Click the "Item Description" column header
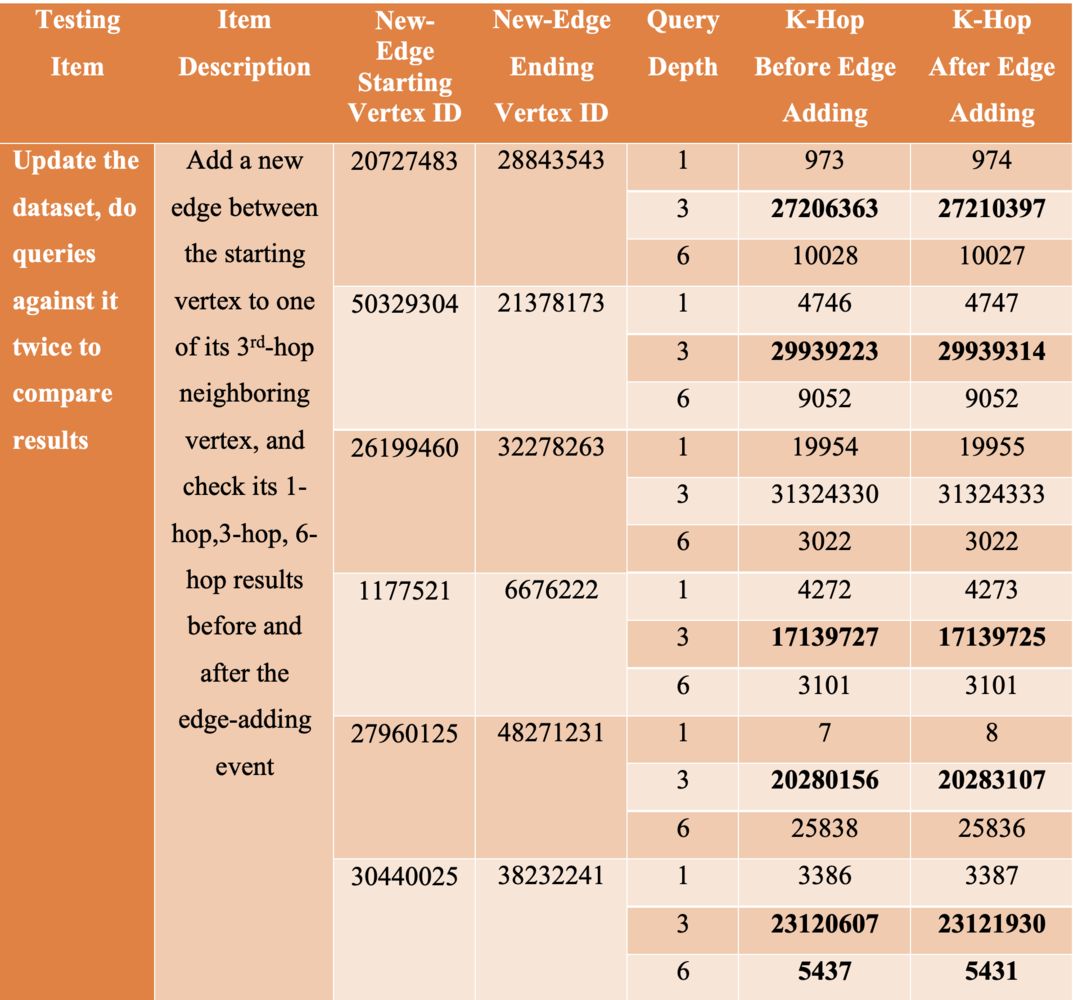 click(x=244, y=45)
